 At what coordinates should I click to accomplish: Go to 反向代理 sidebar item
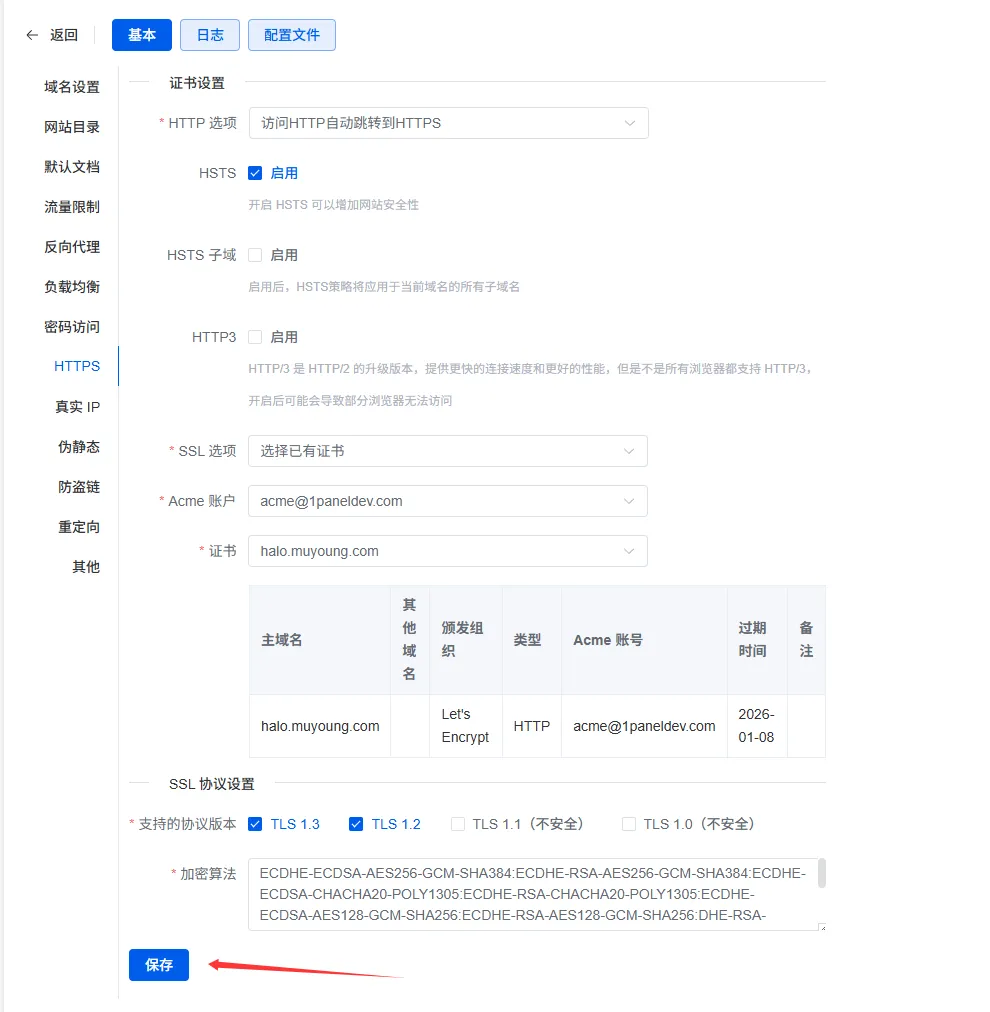pyautogui.click(x=72, y=247)
